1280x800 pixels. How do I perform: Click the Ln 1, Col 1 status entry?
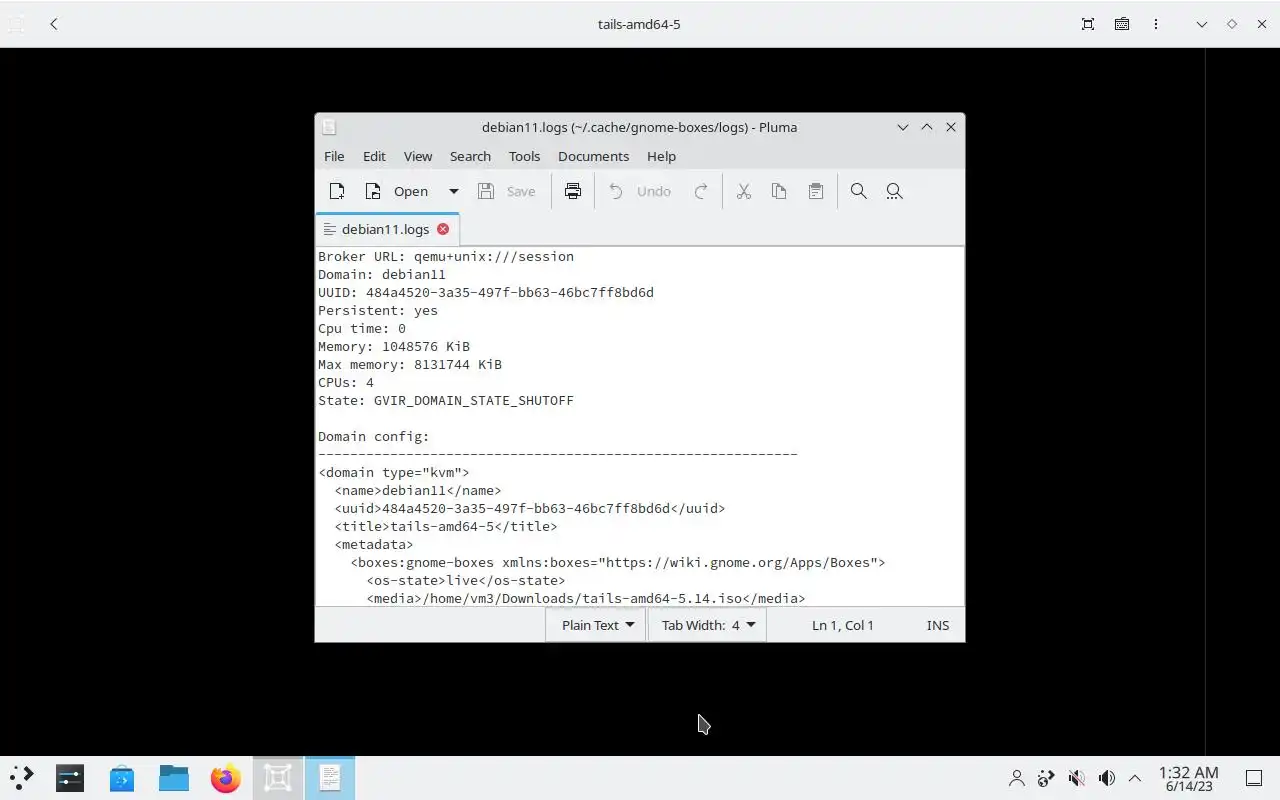tap(843, 625)
